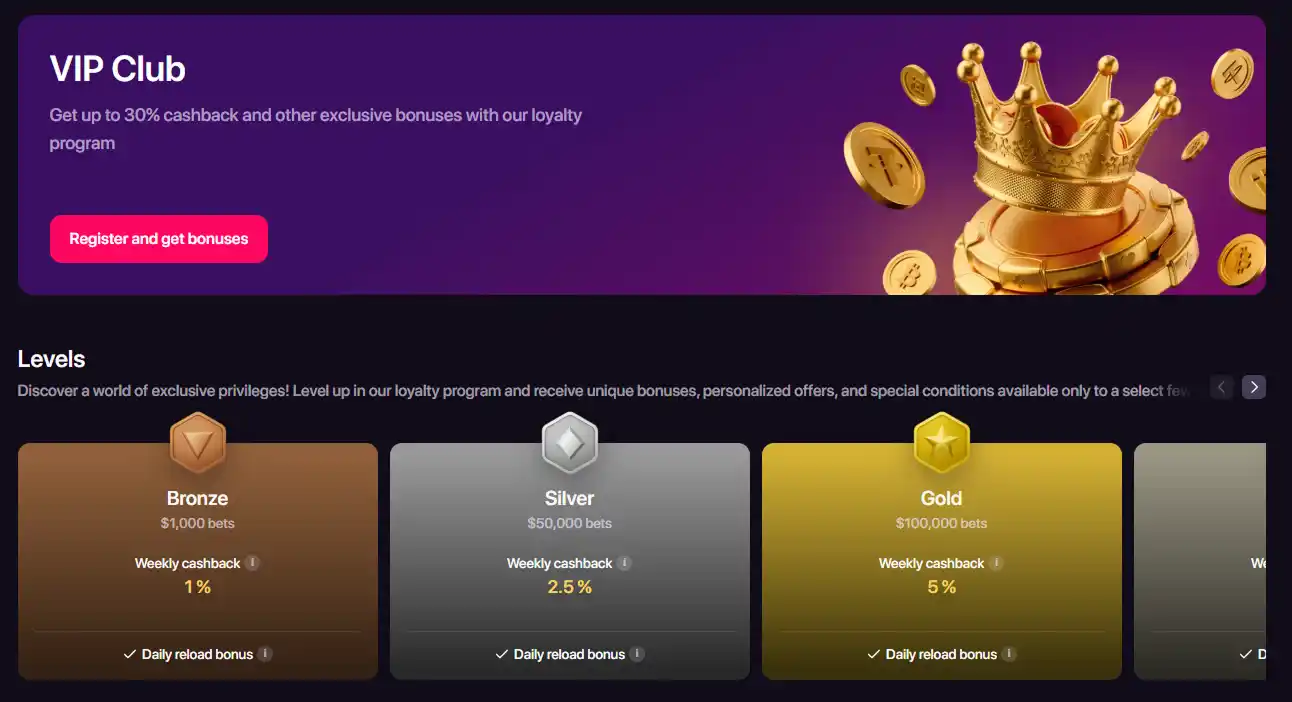Click the Gold Daily reload bonus checkmark
The width and height of the screenshot is (1292, 702).
(x=874, y=654)
